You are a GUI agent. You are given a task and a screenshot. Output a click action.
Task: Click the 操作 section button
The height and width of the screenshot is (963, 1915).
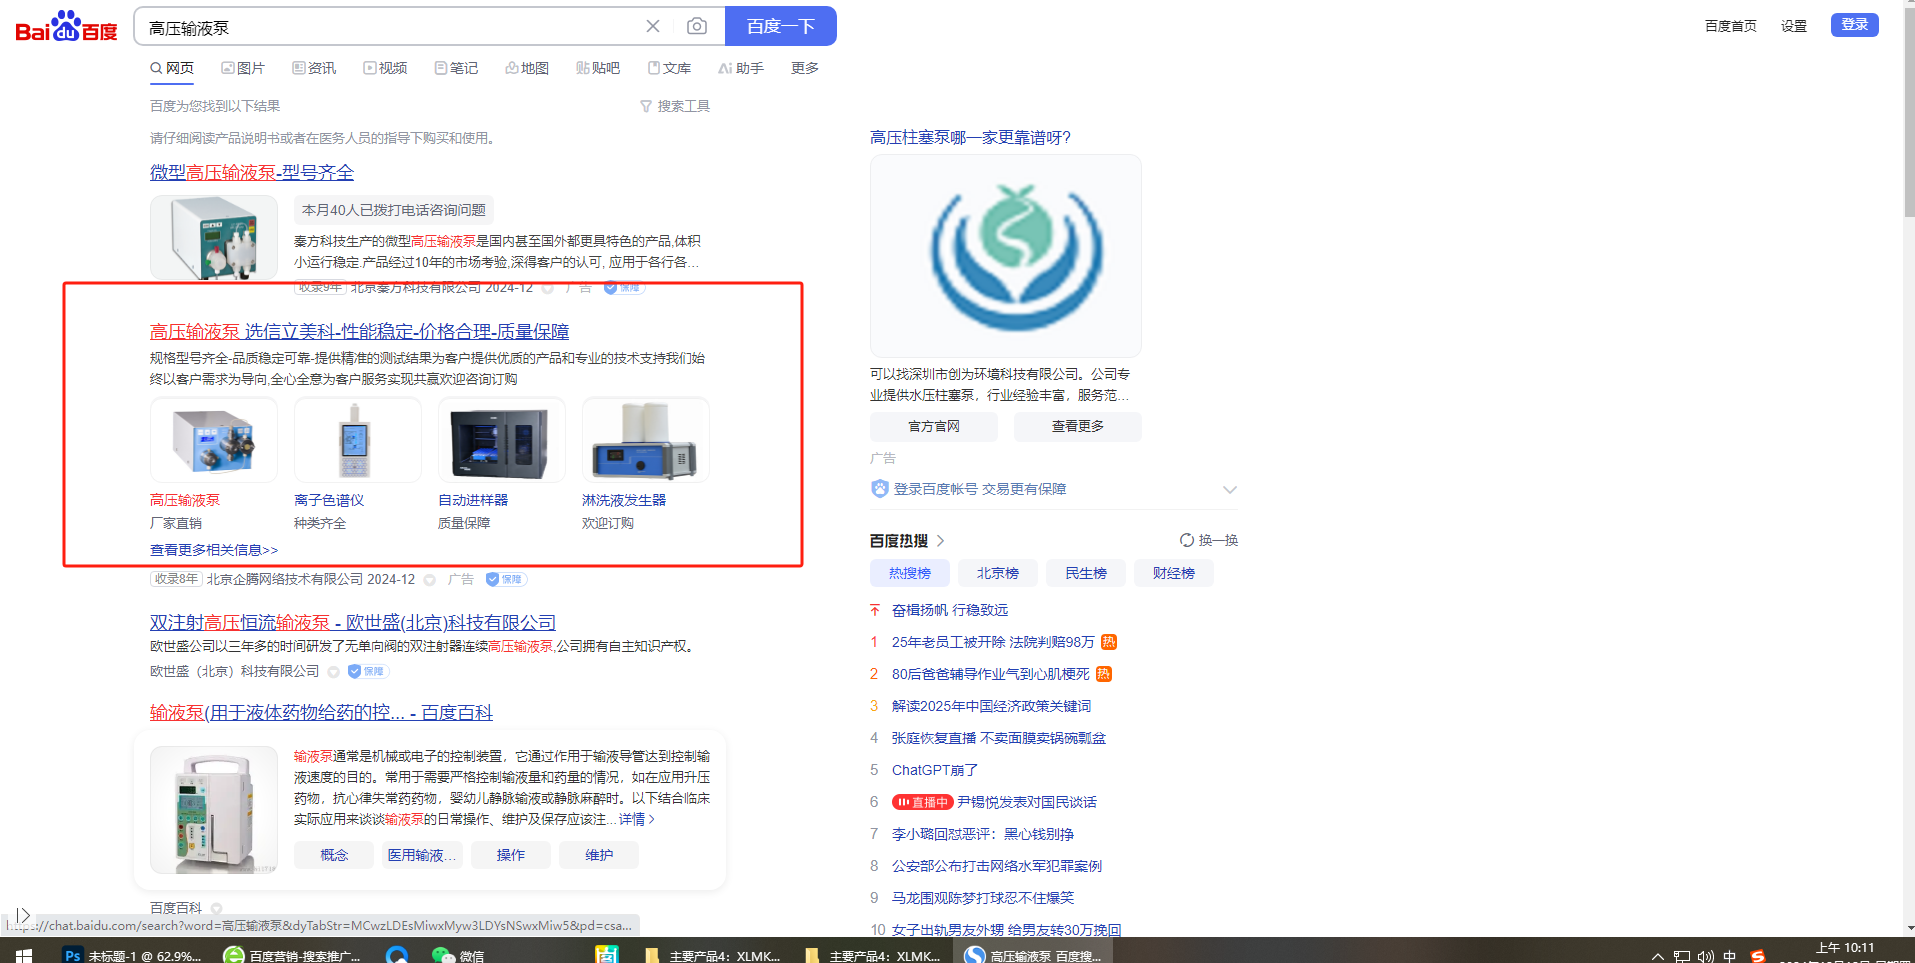tap(510, 855)
